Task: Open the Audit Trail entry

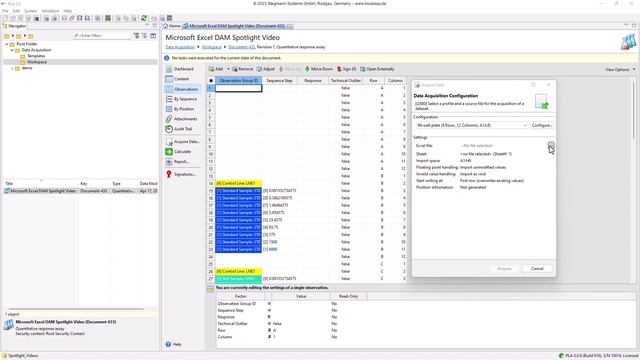Action: [x=179, y=129]
